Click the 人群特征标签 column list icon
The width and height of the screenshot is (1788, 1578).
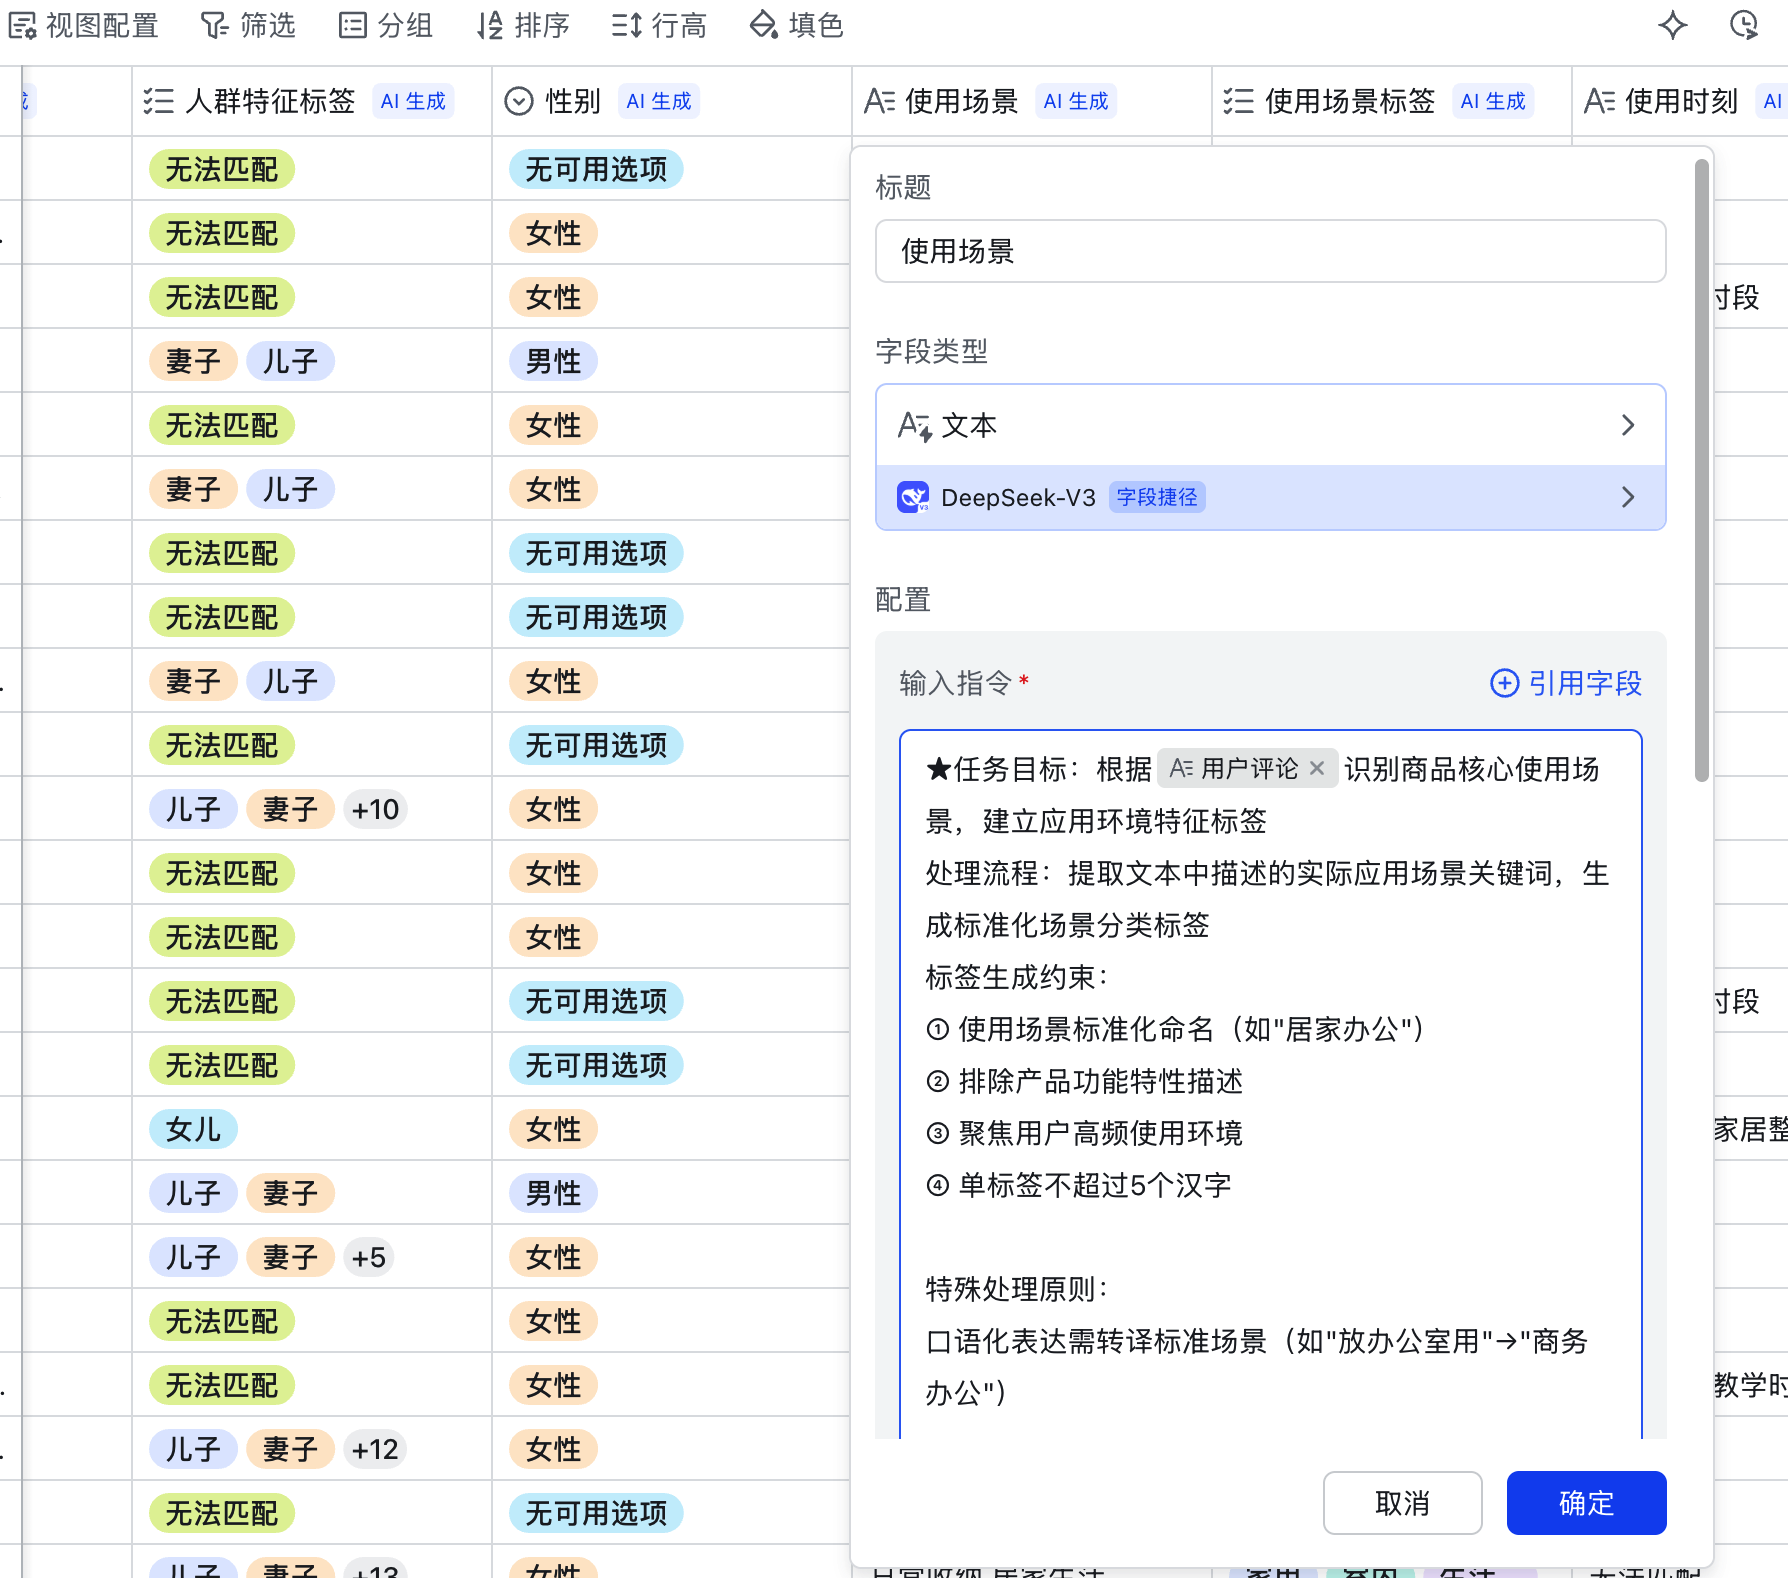point(158,101)
